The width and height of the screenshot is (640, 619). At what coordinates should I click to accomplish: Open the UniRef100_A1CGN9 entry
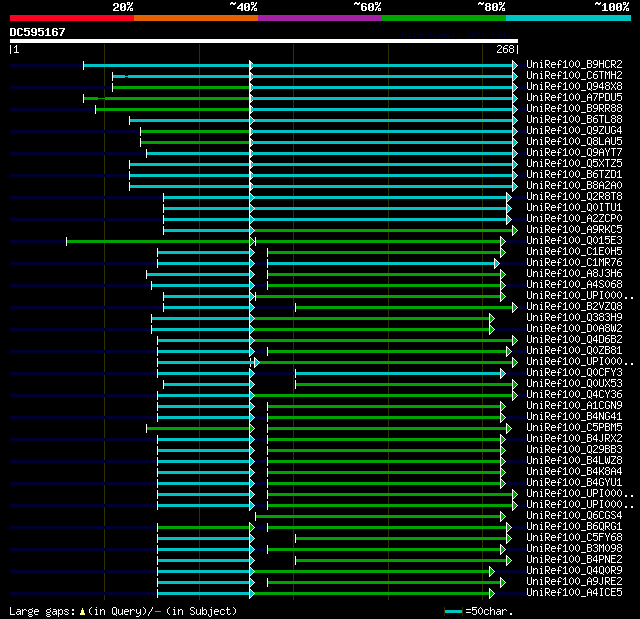click(574, 406)
